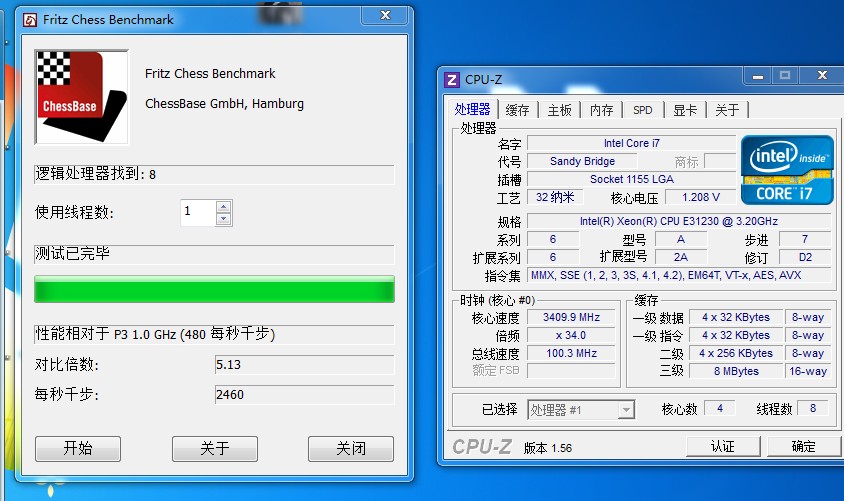
Task: Click the '8 MBytes' level 3 cache value
Action: [x=736, y=371]
